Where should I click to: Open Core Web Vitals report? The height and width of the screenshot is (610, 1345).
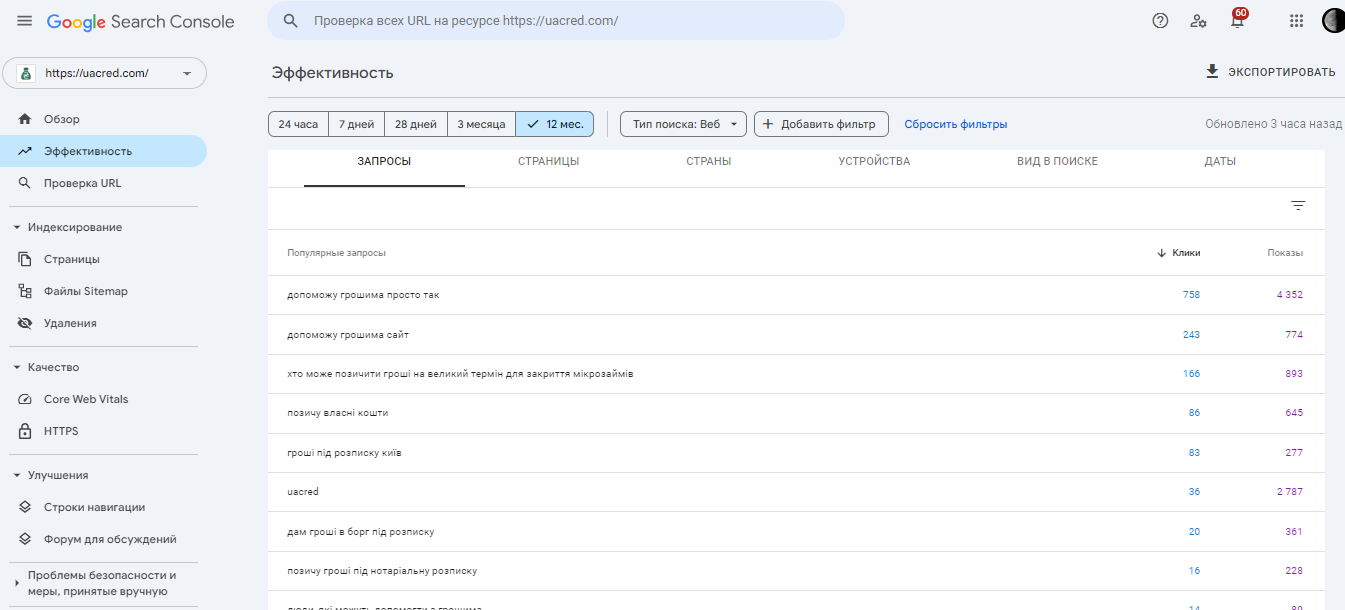(x=104, y=399)
